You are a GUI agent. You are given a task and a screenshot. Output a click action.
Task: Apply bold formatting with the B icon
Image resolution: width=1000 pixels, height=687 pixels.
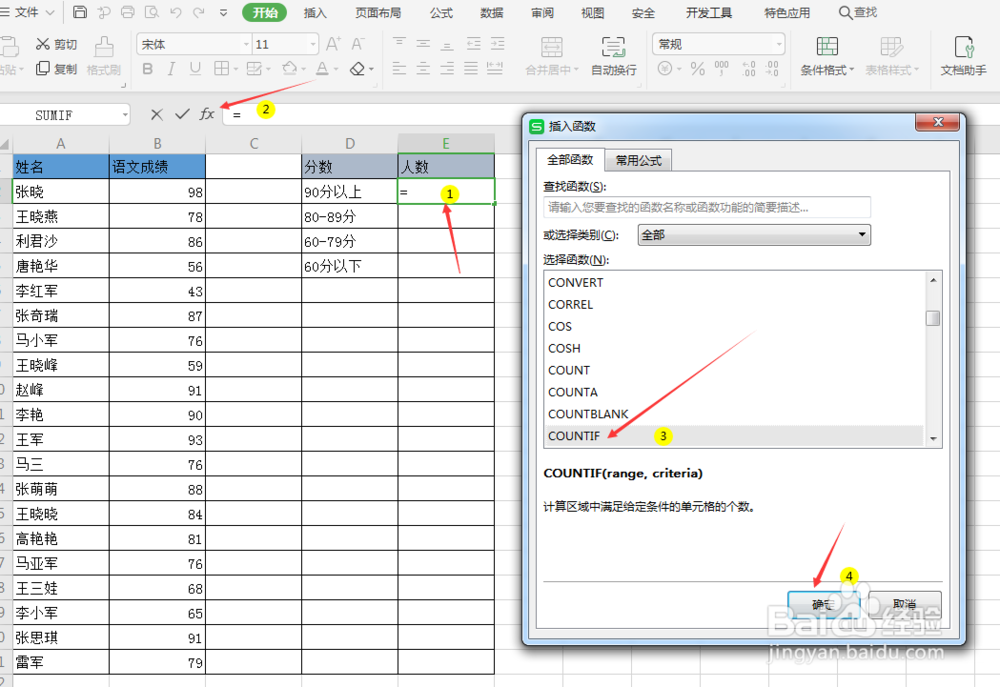click(x=147, y=67)
